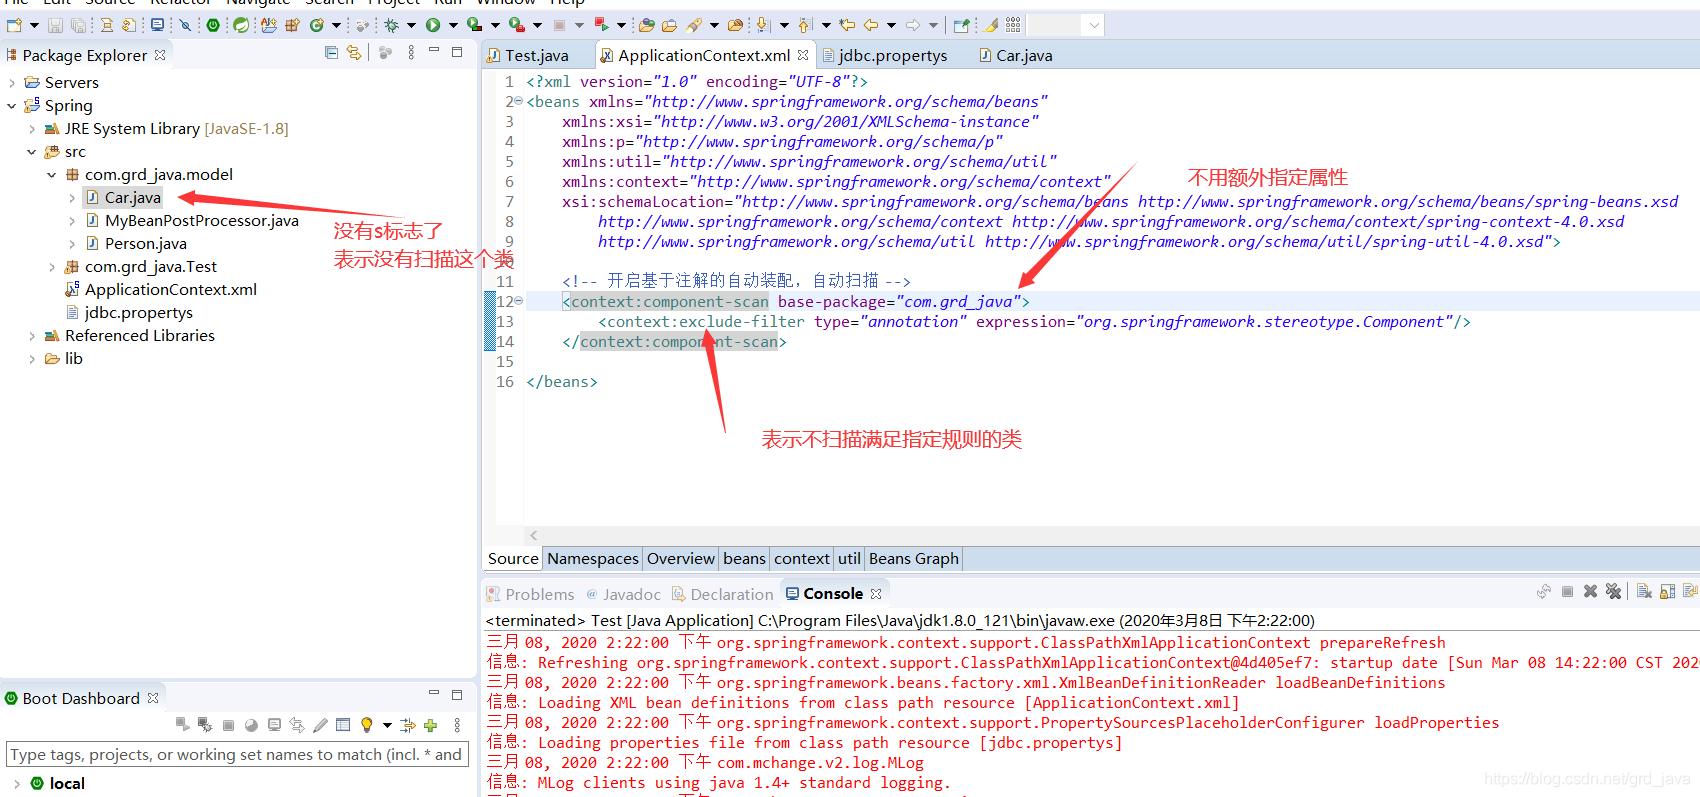
Task: Click the New file toolbar icon
Action: [14, 25]
